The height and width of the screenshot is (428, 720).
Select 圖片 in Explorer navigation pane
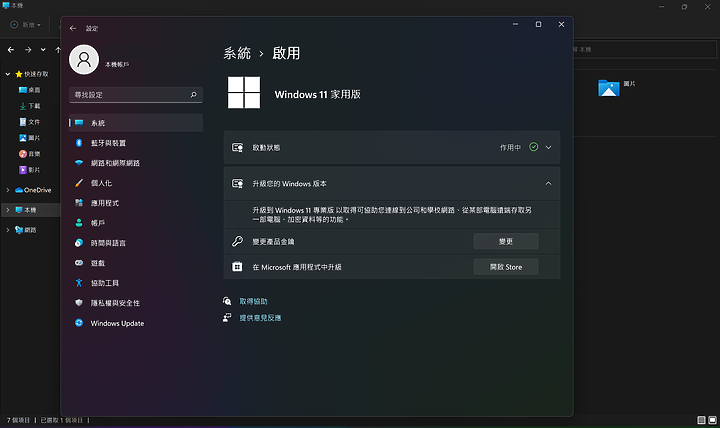[x=30, y=138]
